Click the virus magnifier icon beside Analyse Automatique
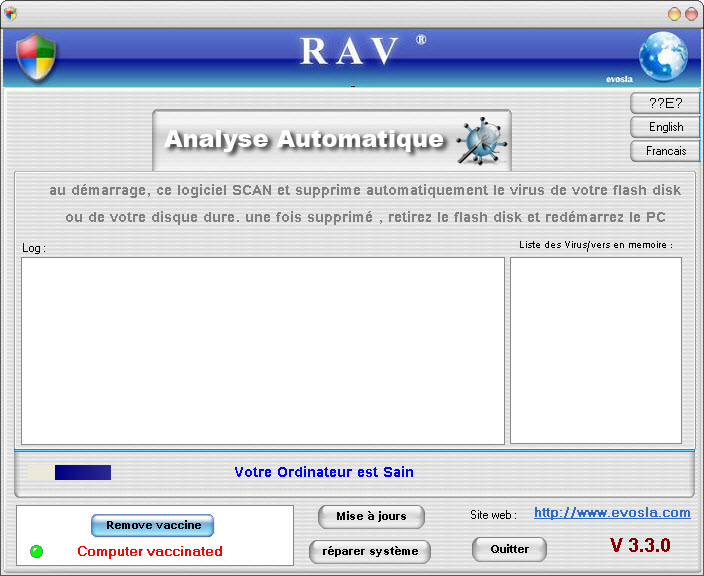The image size is (704, 576). click(x=483, y=140)
